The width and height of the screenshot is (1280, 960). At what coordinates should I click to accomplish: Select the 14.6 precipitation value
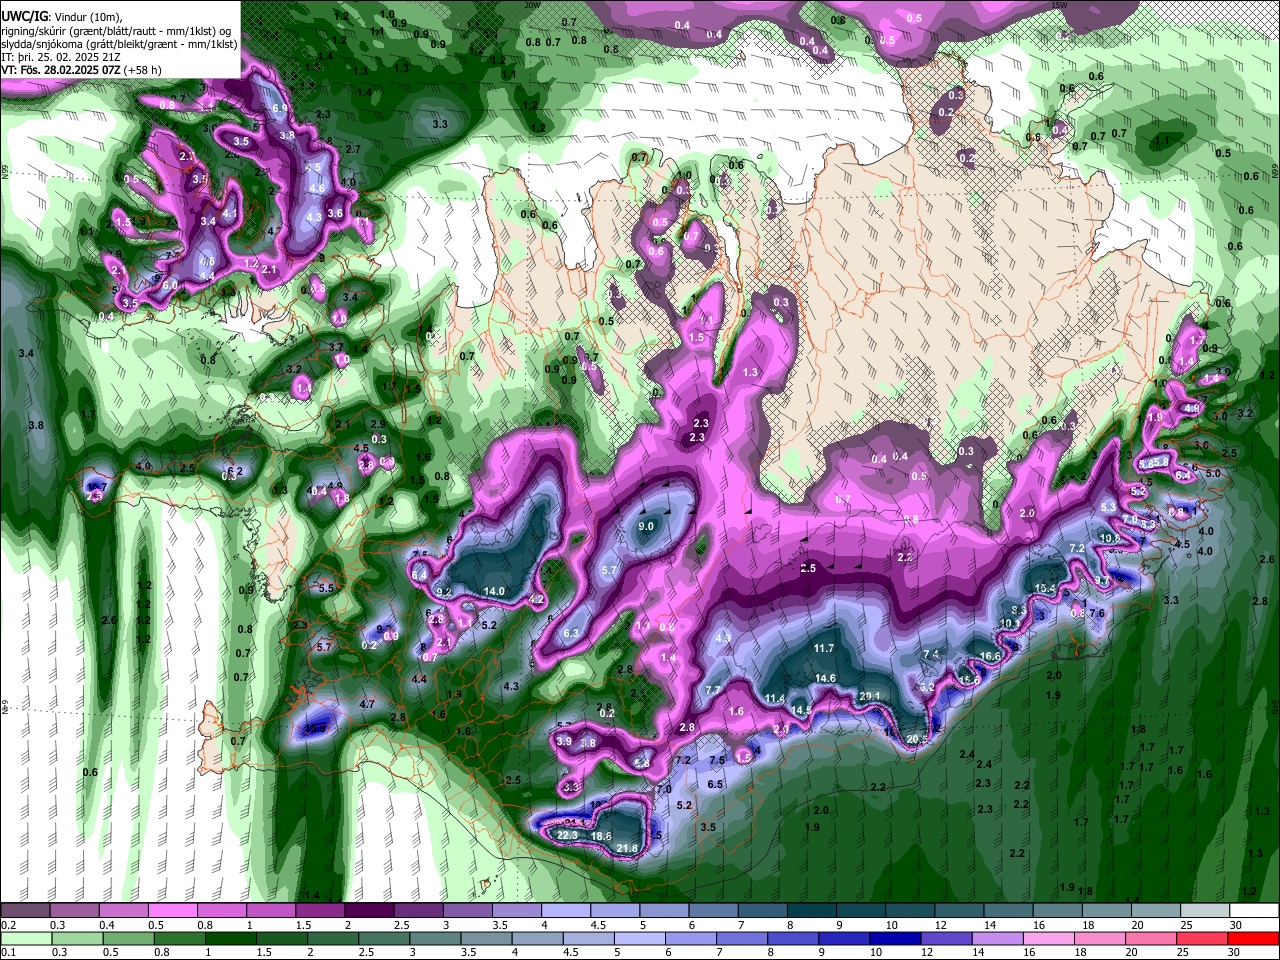point(825,678)
